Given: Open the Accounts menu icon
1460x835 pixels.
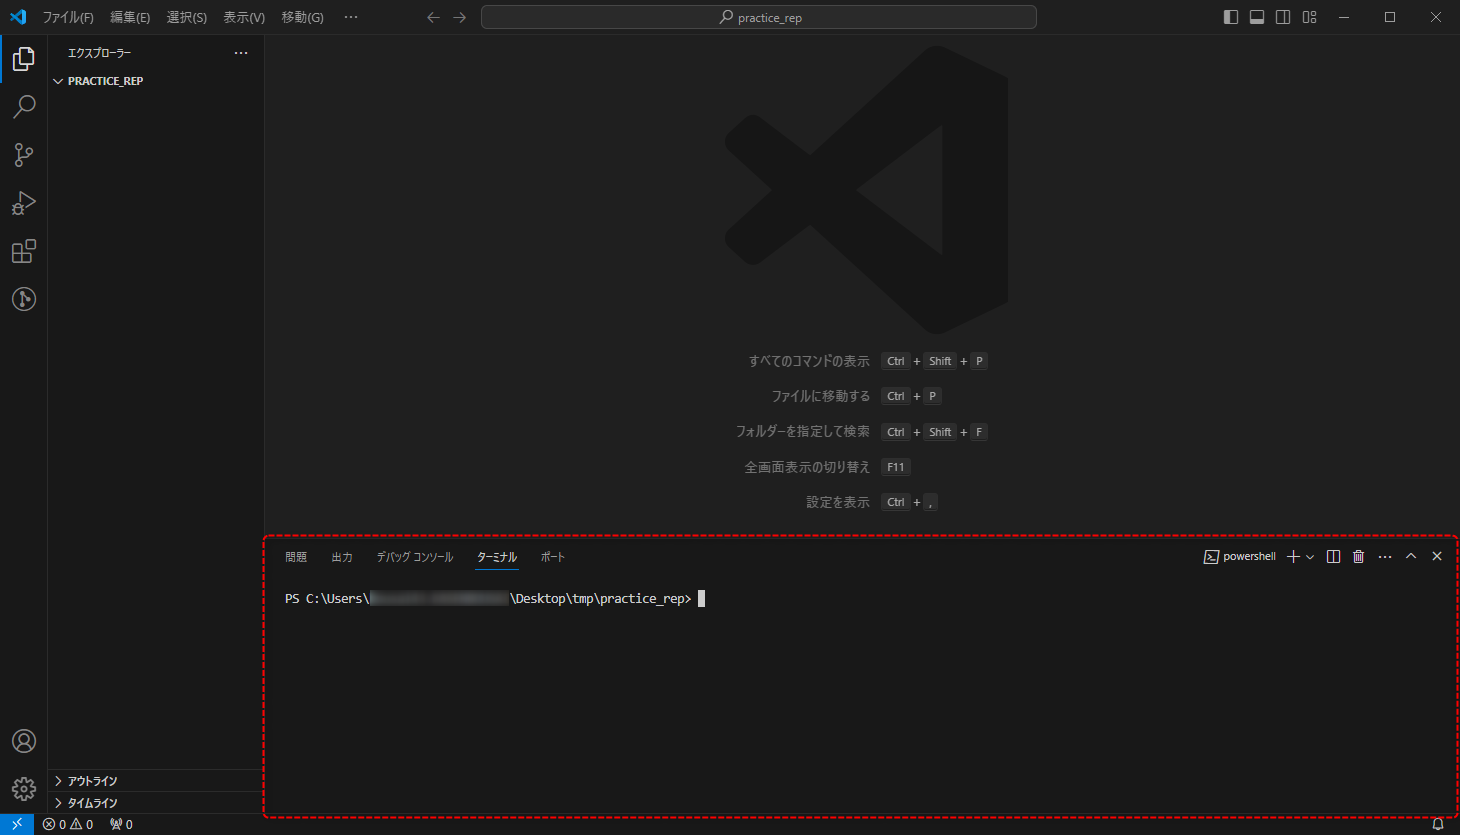Looking at the screenshot, I should (24, 741).
